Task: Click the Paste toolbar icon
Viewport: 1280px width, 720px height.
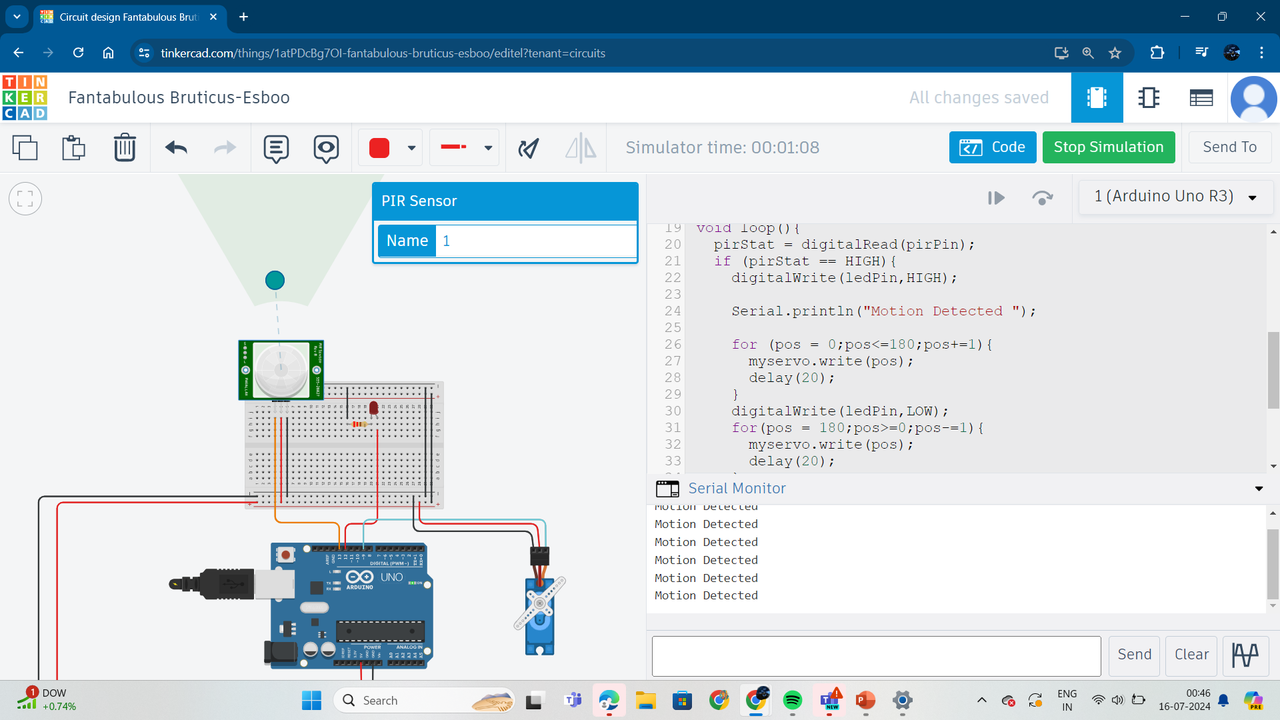Action: tap(73, 148)
